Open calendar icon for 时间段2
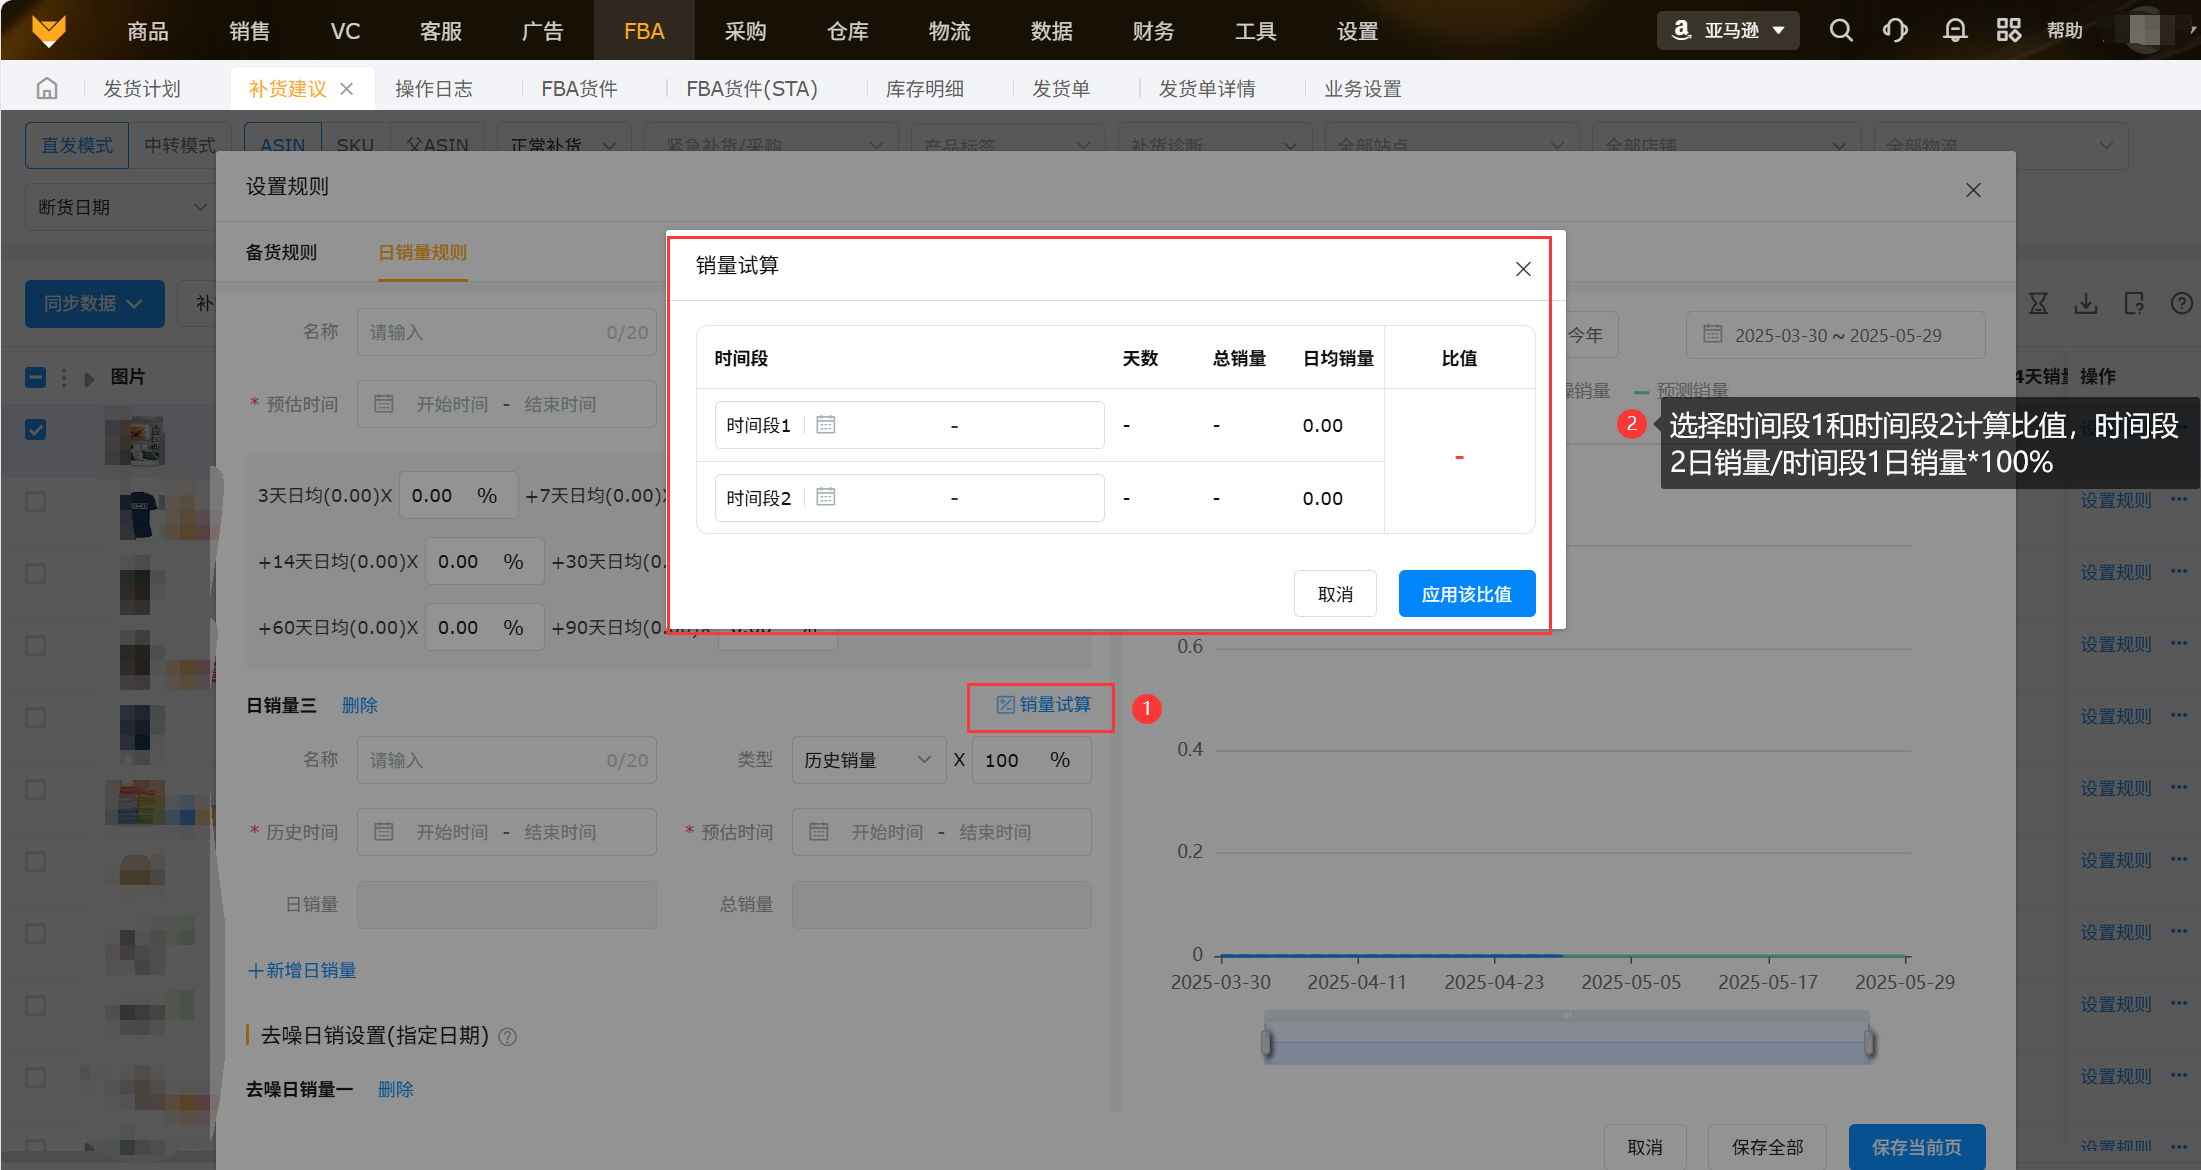 point(825,497)
